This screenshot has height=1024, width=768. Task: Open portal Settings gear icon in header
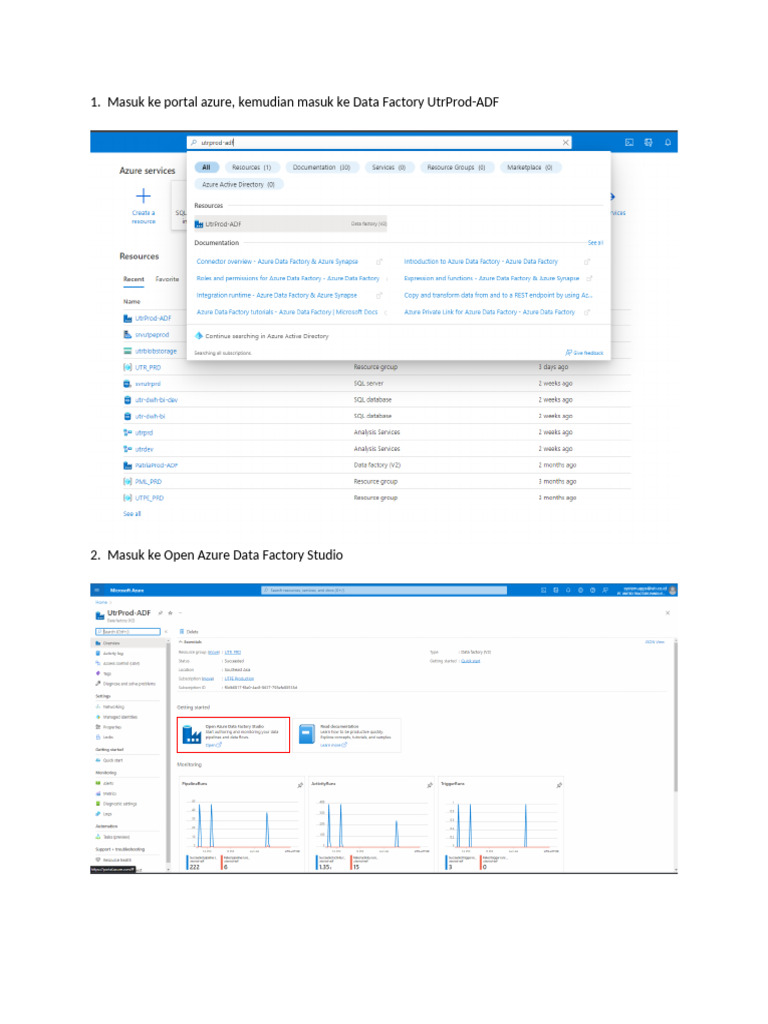click(x=581, y=590)
